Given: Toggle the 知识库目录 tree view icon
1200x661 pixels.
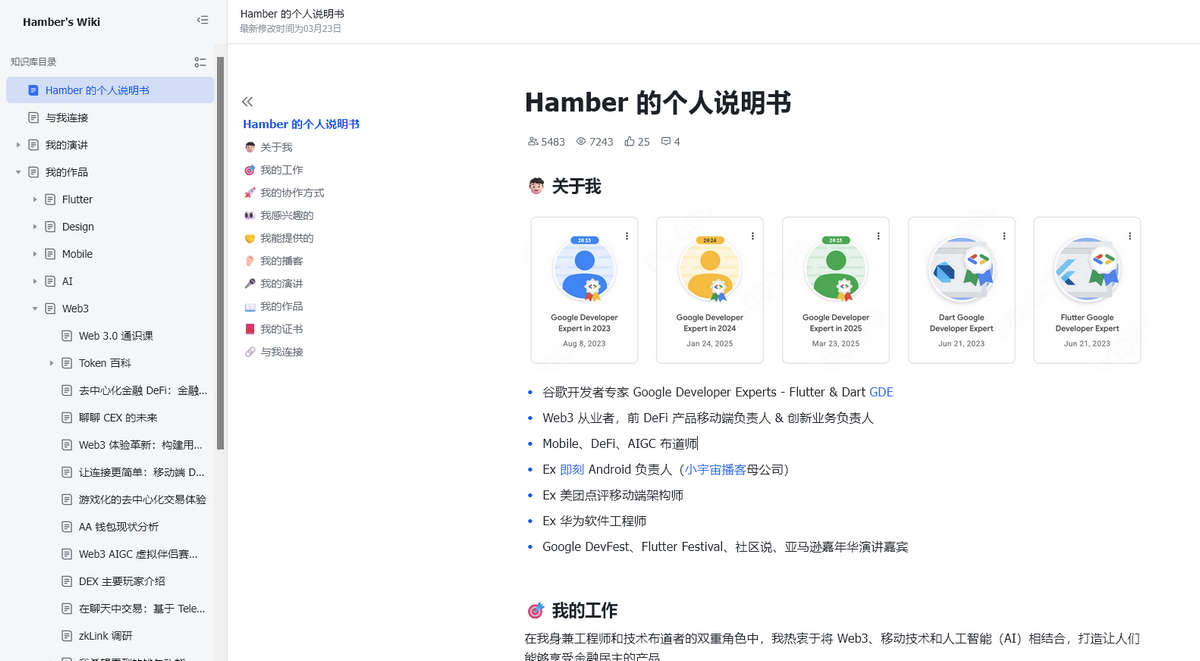Looking at the screenshot, I should (200, 62).
